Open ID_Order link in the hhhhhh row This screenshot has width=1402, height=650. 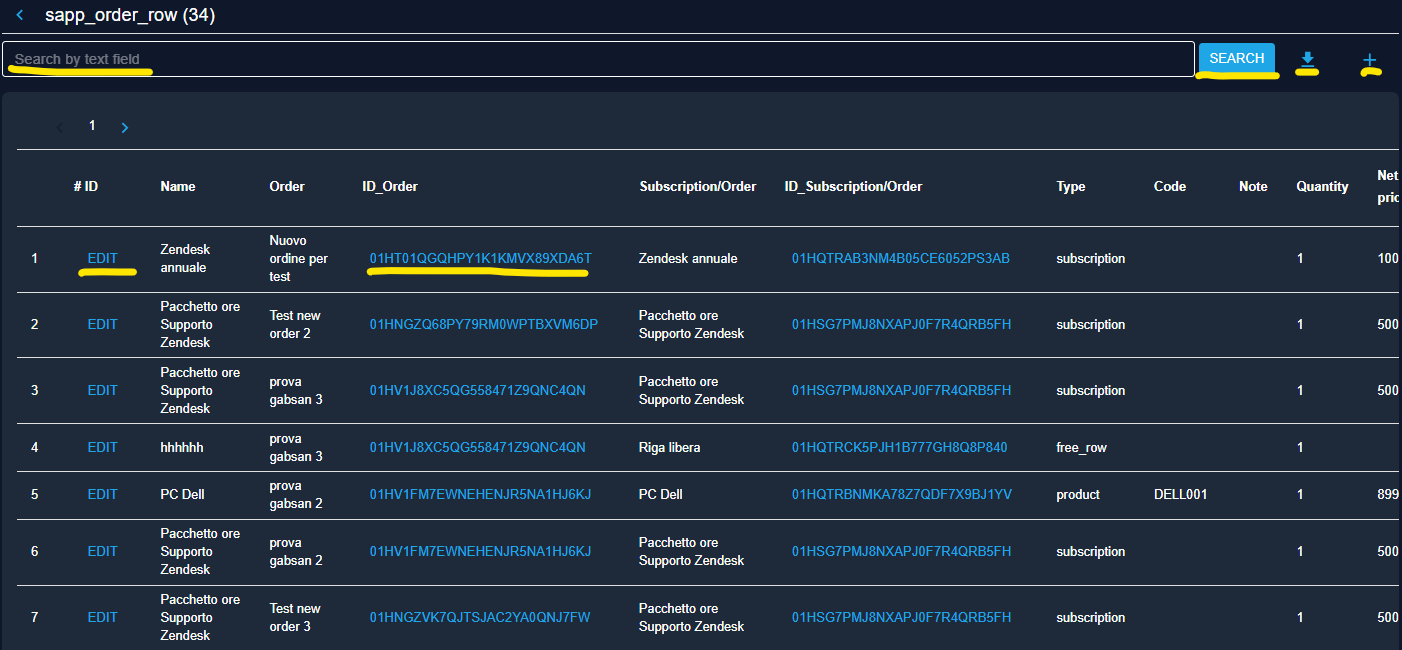coord(477,448)
